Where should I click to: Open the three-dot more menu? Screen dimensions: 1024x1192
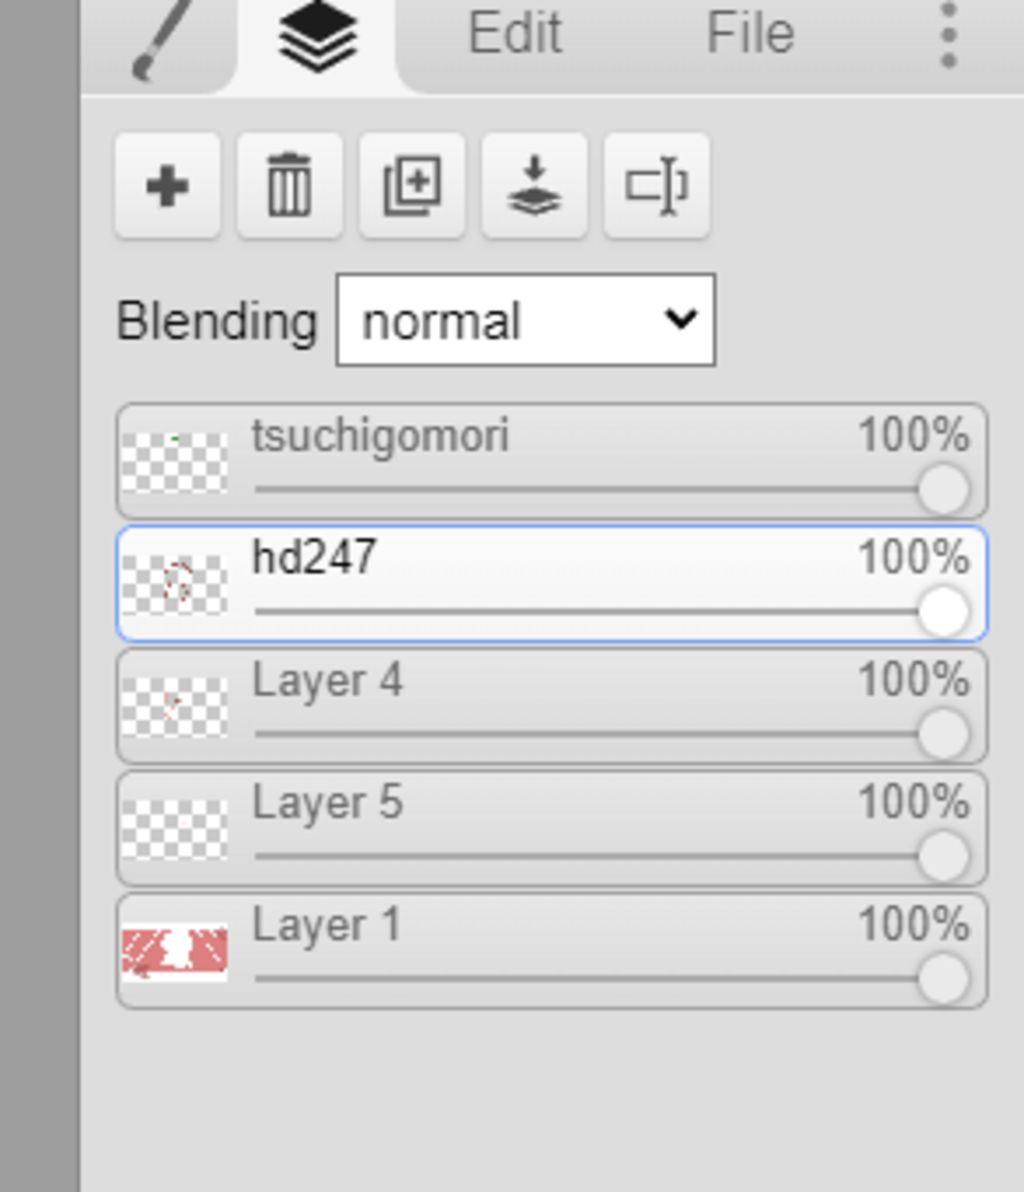tap(948, 36)
